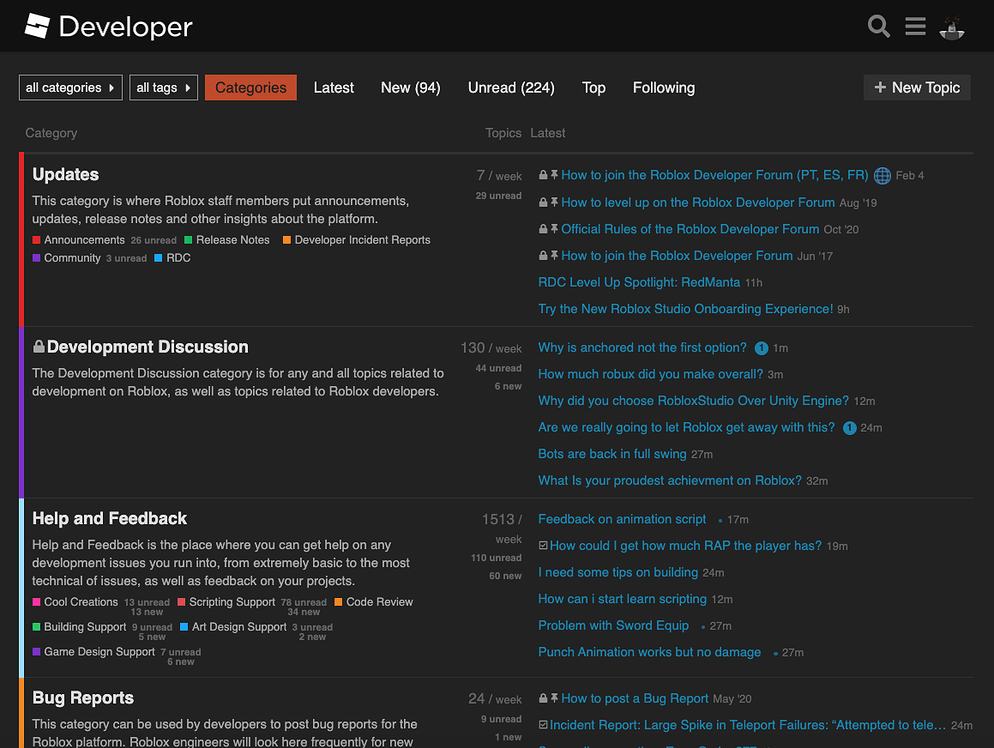The width and height of the screenshot is (994, 748).
Task: Click solved checkbox icon on Incident Report topic
Action: click(543, 725)
